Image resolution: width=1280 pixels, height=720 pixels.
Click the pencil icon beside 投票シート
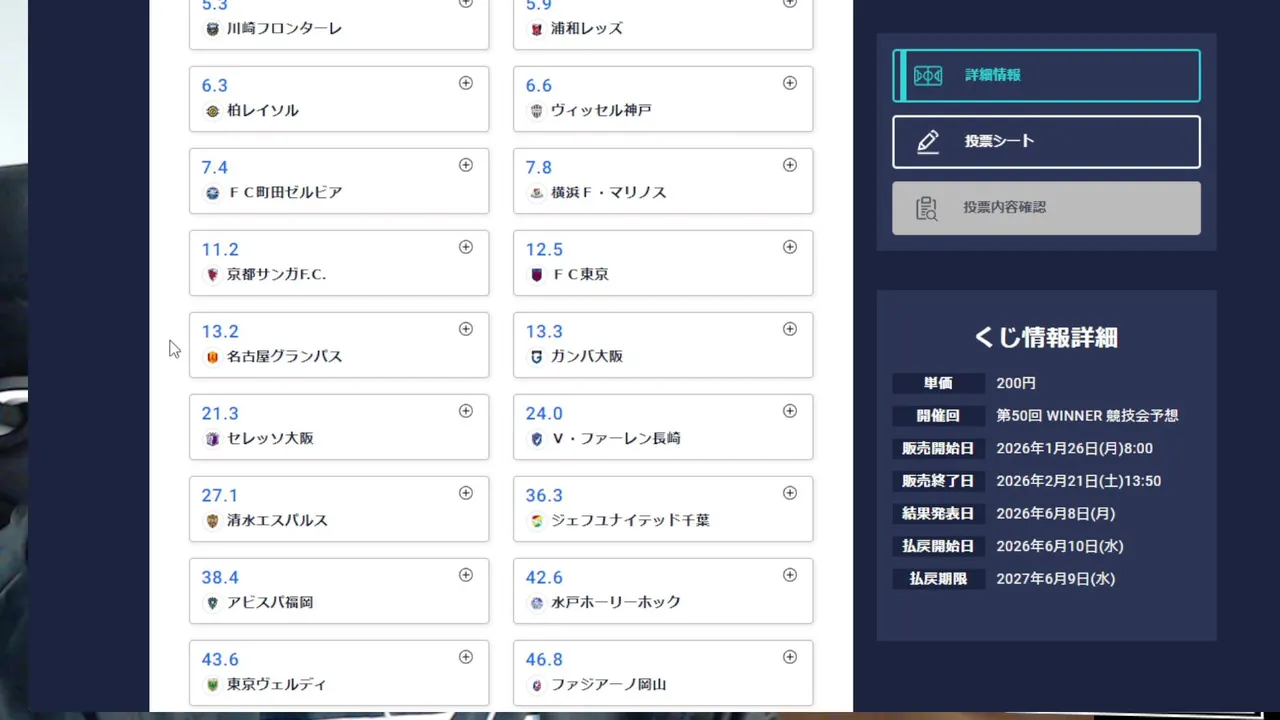coord(928,141)
